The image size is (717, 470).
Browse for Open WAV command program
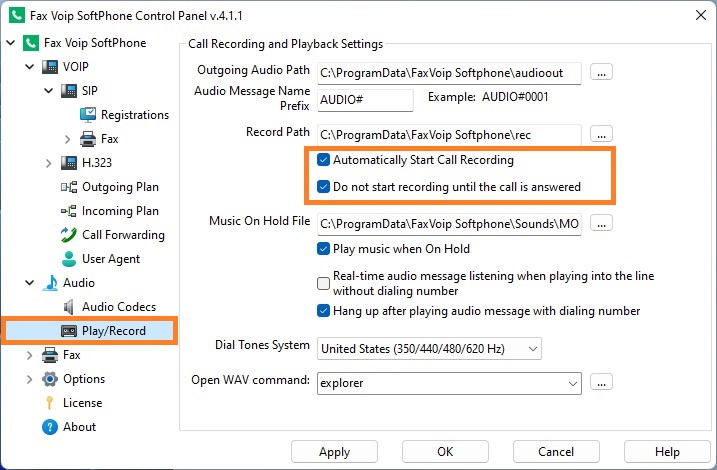[601, 382]
